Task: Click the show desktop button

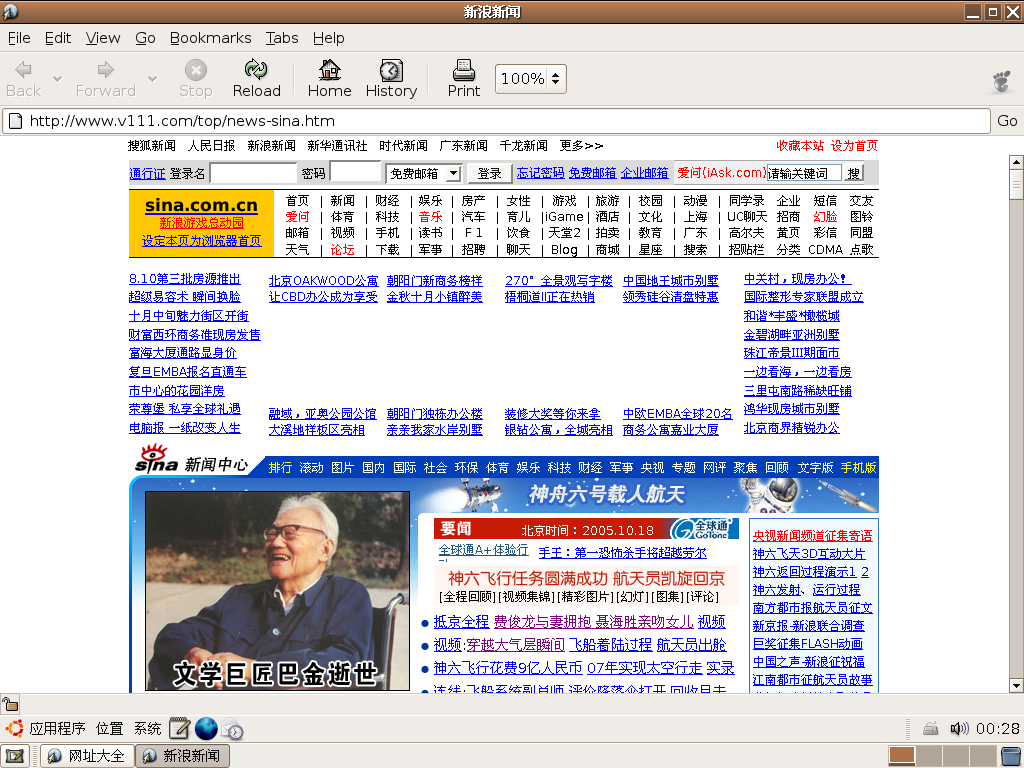Action: [x=15, y=756]
